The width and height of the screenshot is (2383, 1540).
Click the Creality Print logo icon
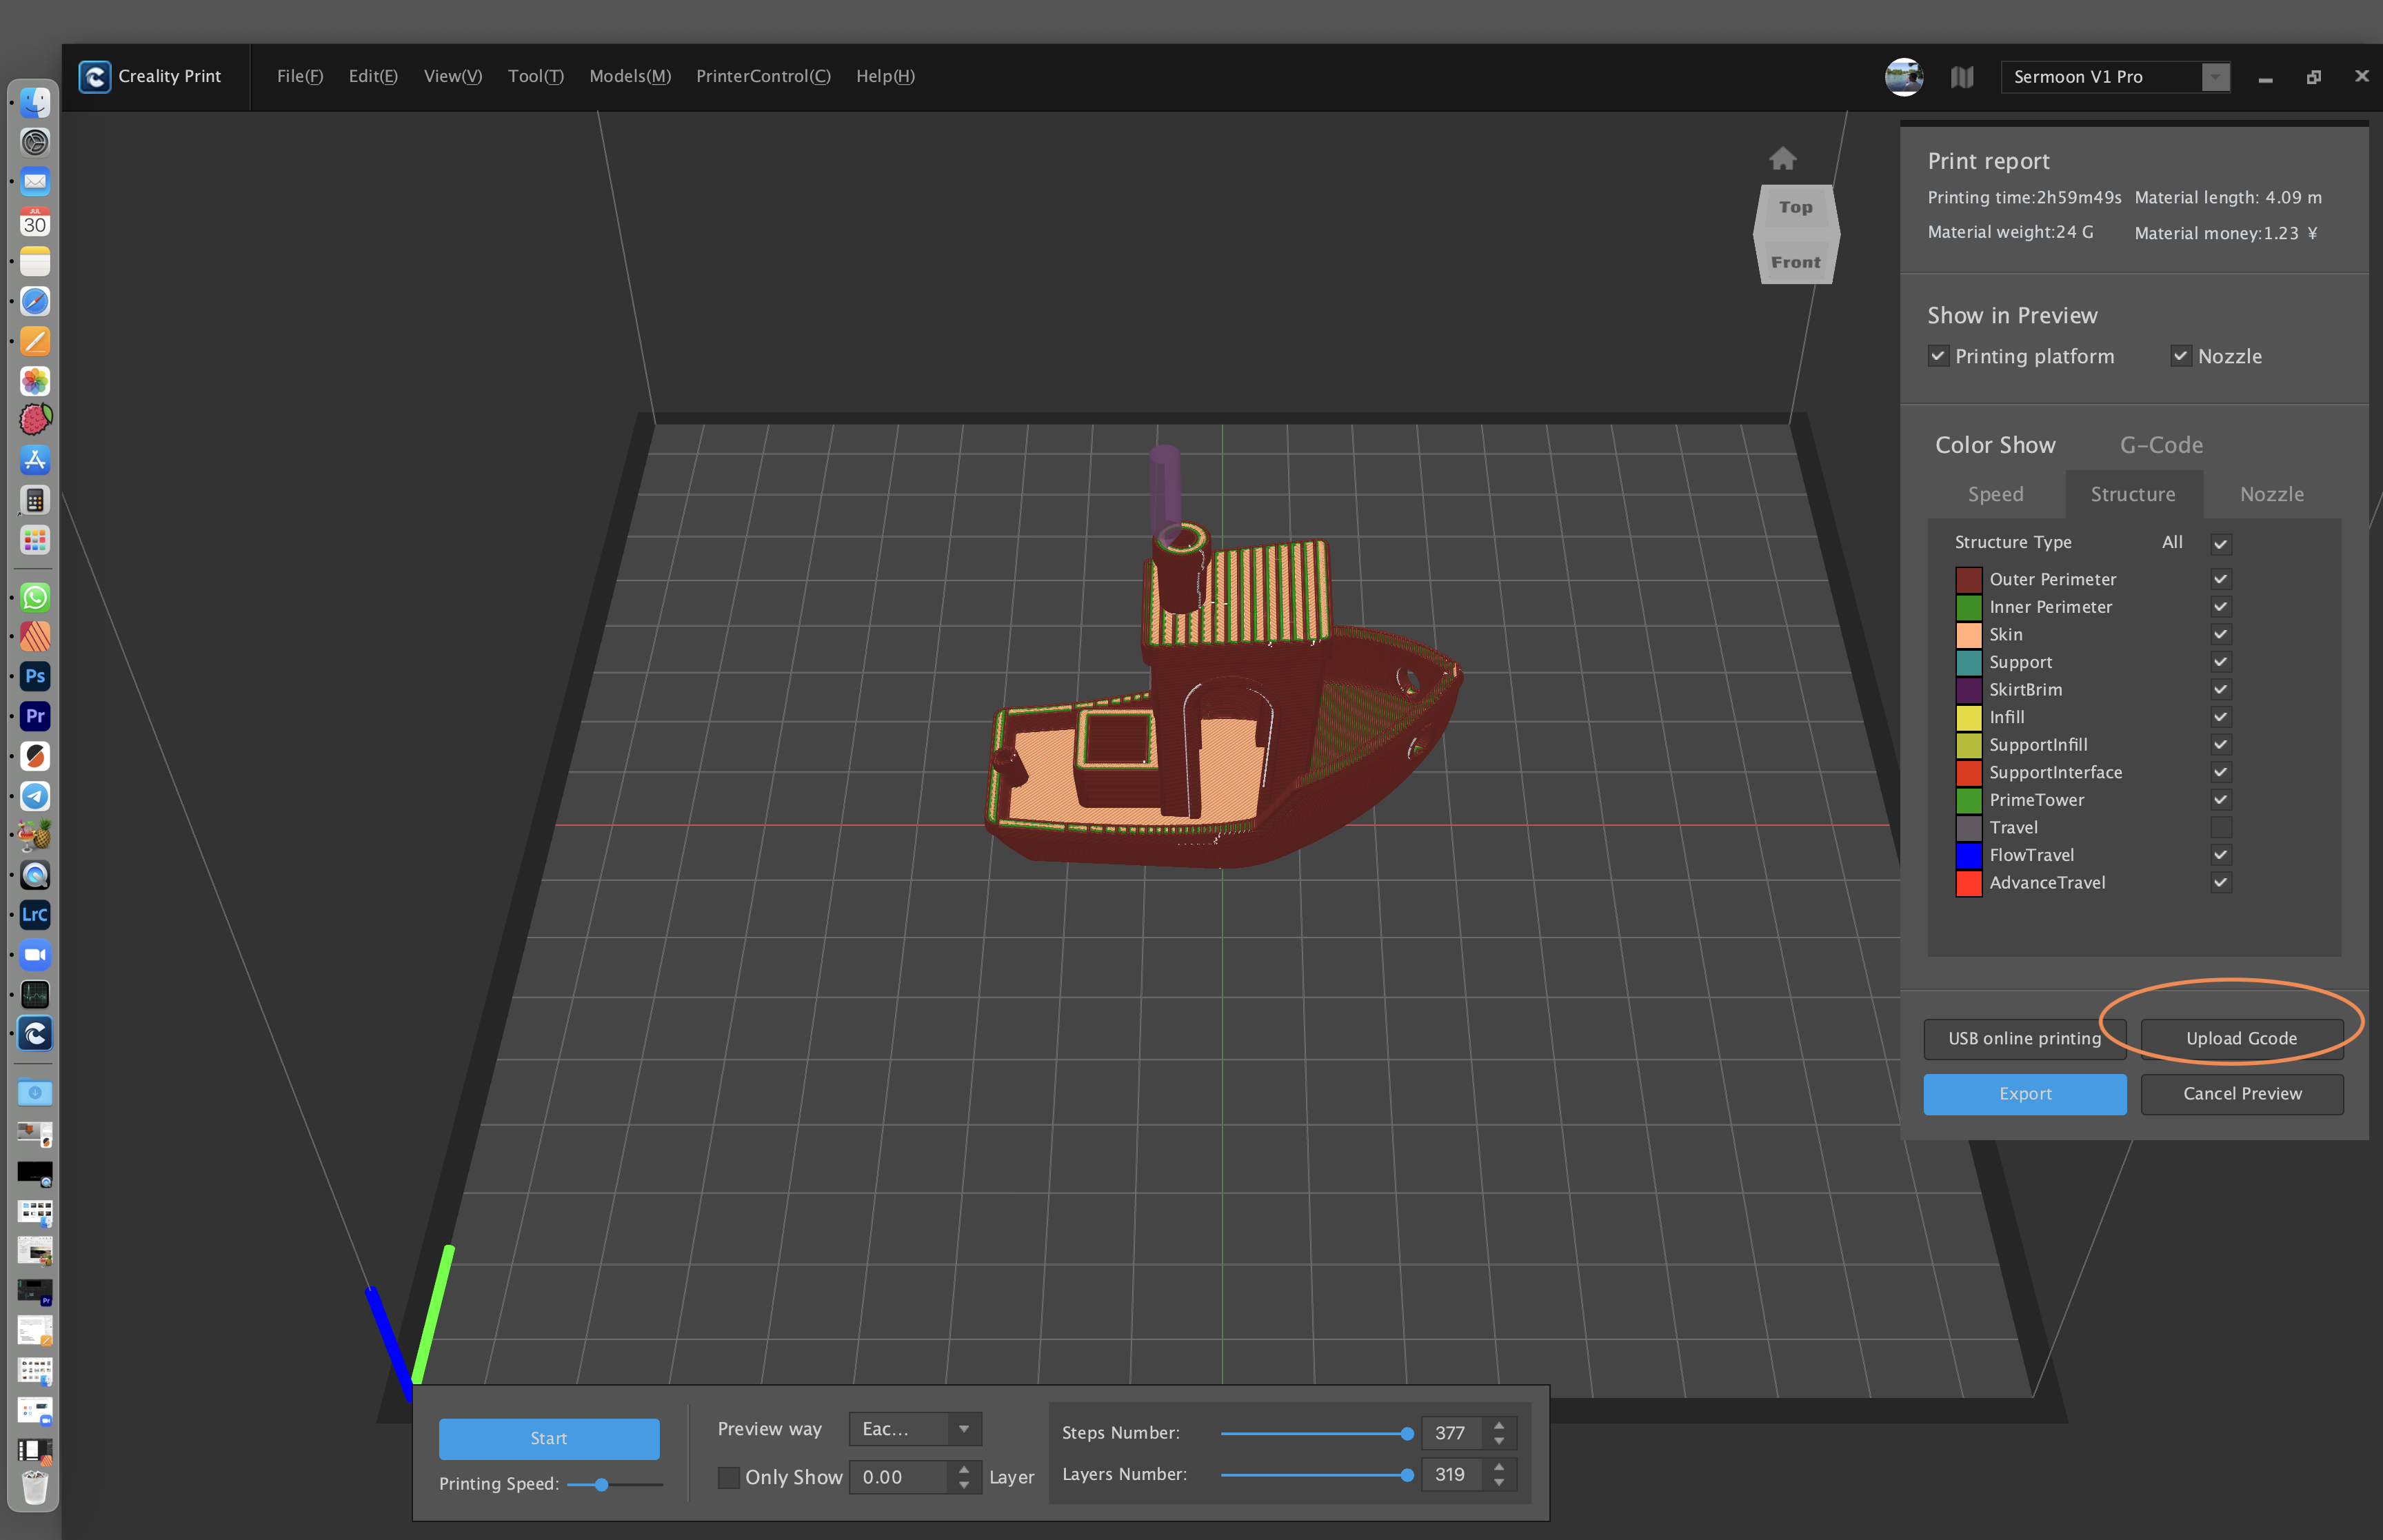(x=95, y=76)
